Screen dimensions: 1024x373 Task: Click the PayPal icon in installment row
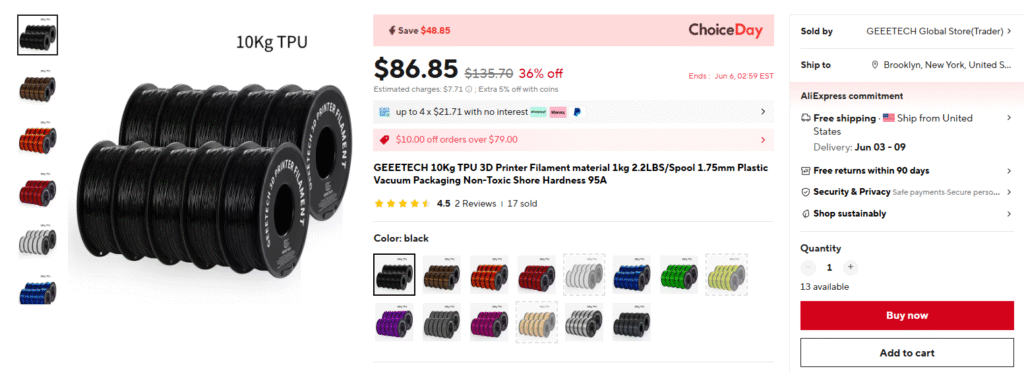pos(577,112)
